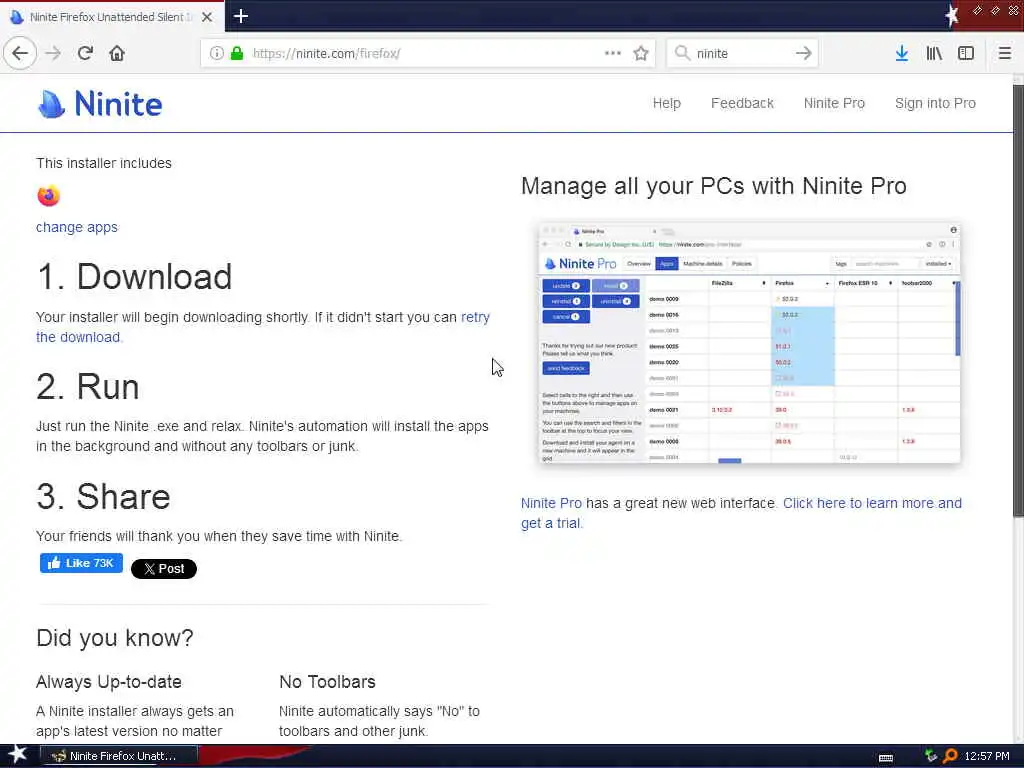Click the Ninite logo in header
1024x768 pixels.
coord(100,104)
